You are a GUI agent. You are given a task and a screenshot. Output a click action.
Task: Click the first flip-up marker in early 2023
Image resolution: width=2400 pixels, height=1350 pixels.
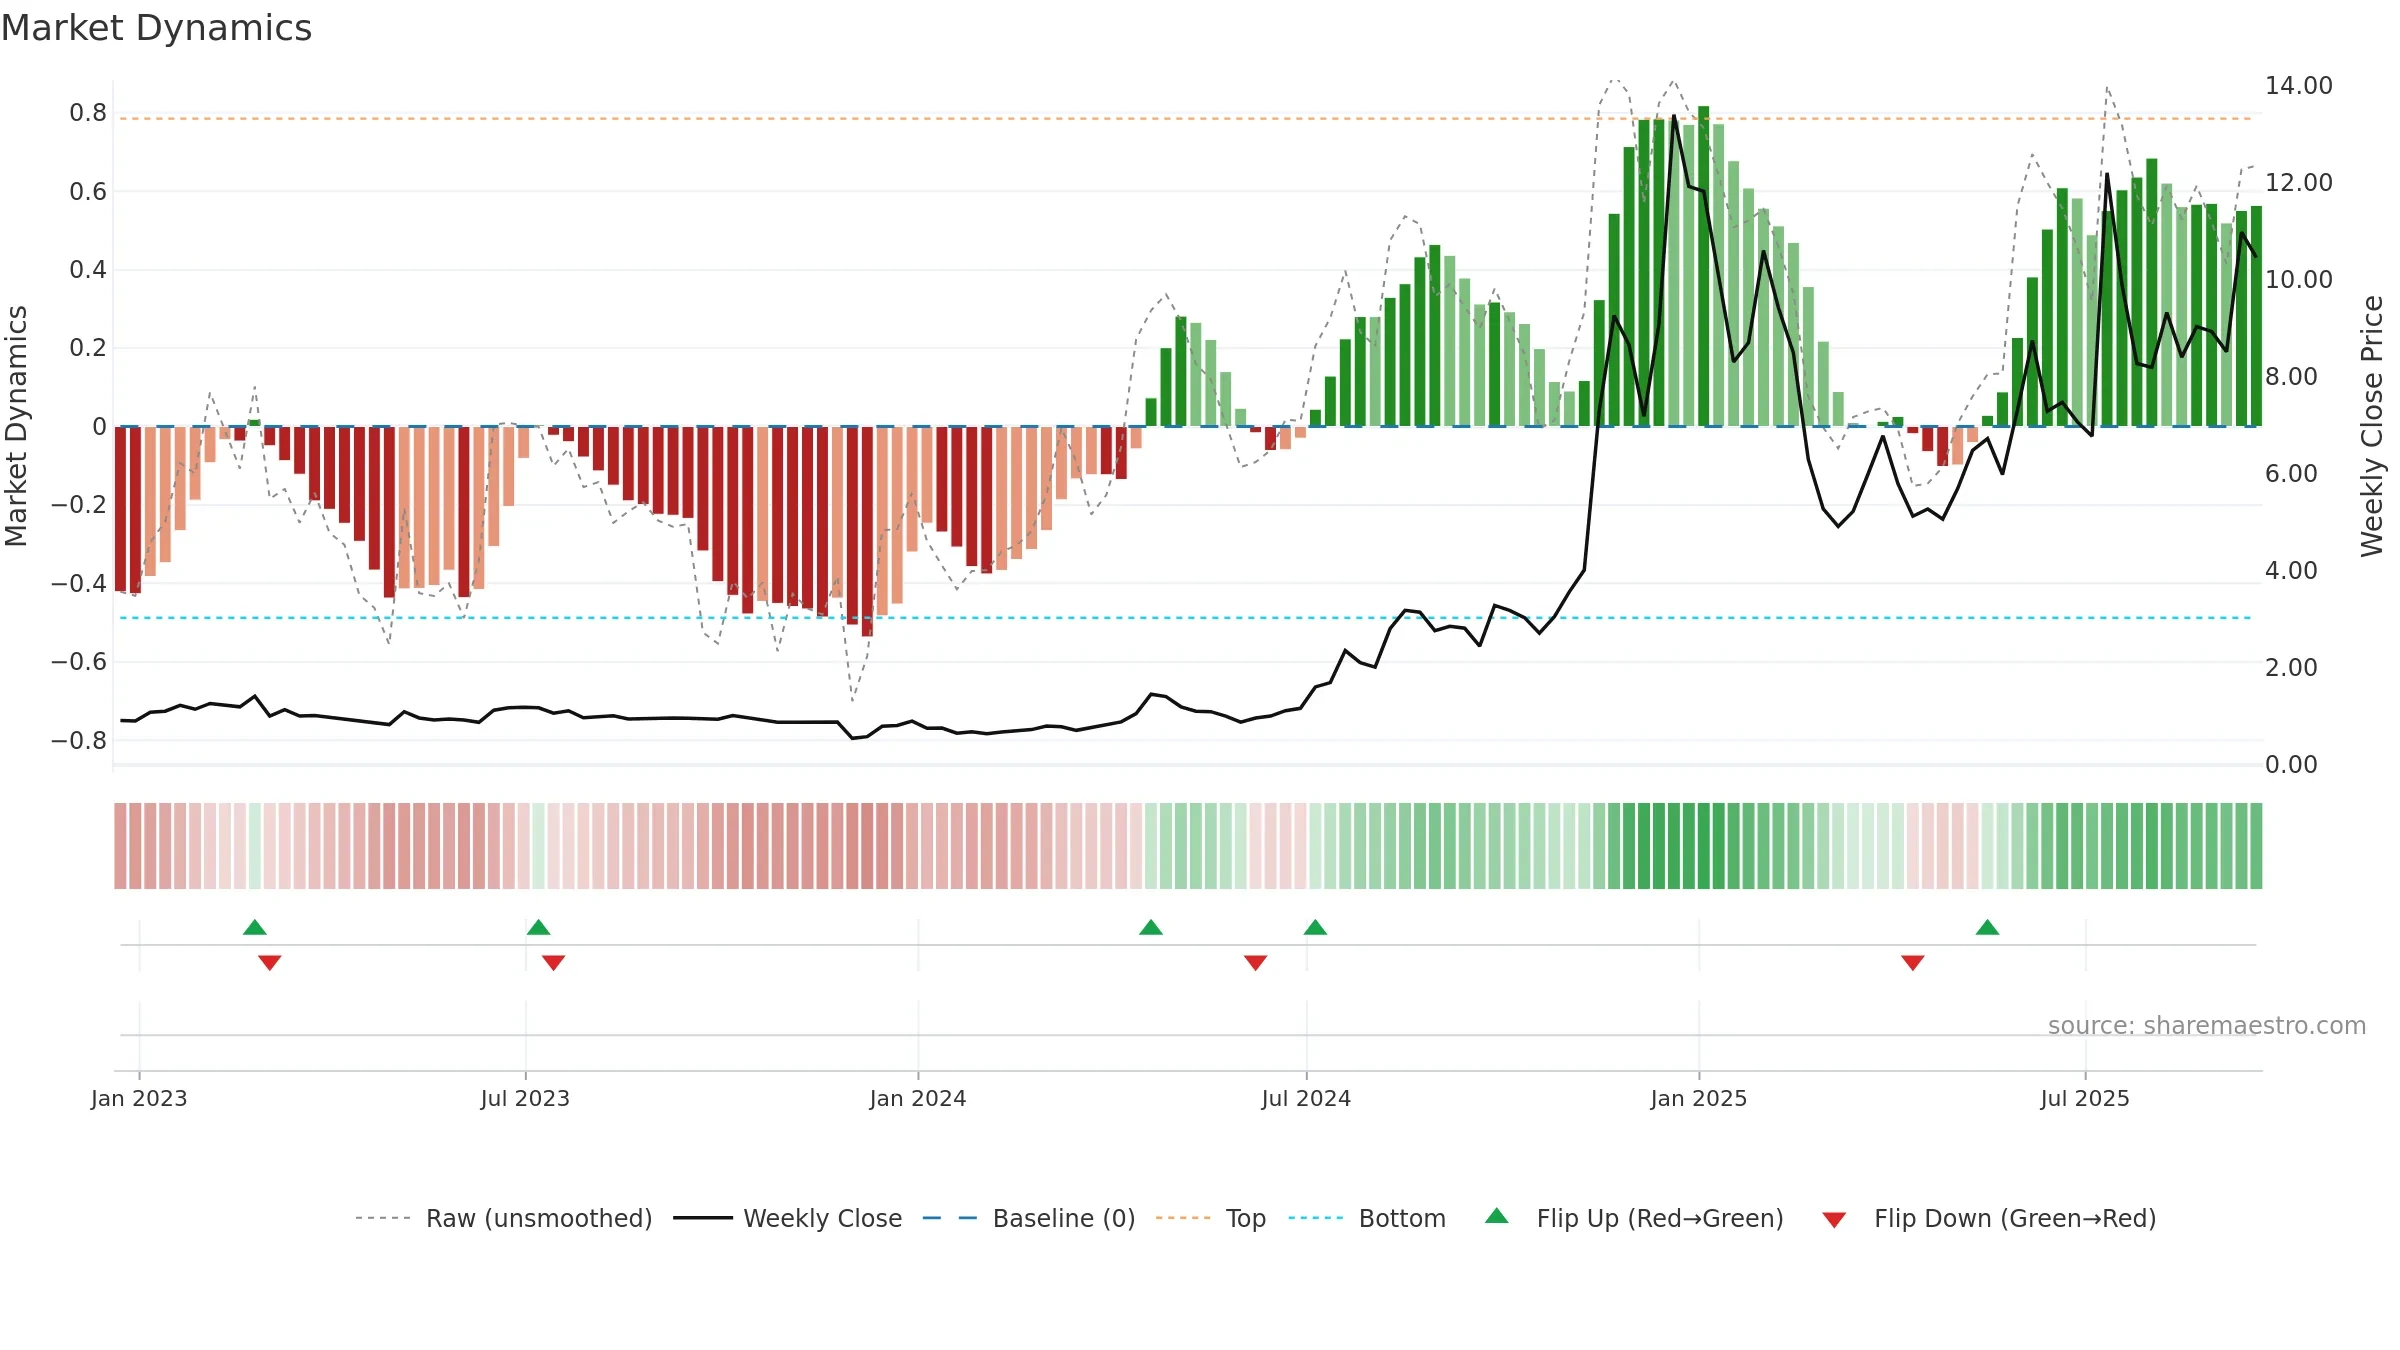pos(255,927)
